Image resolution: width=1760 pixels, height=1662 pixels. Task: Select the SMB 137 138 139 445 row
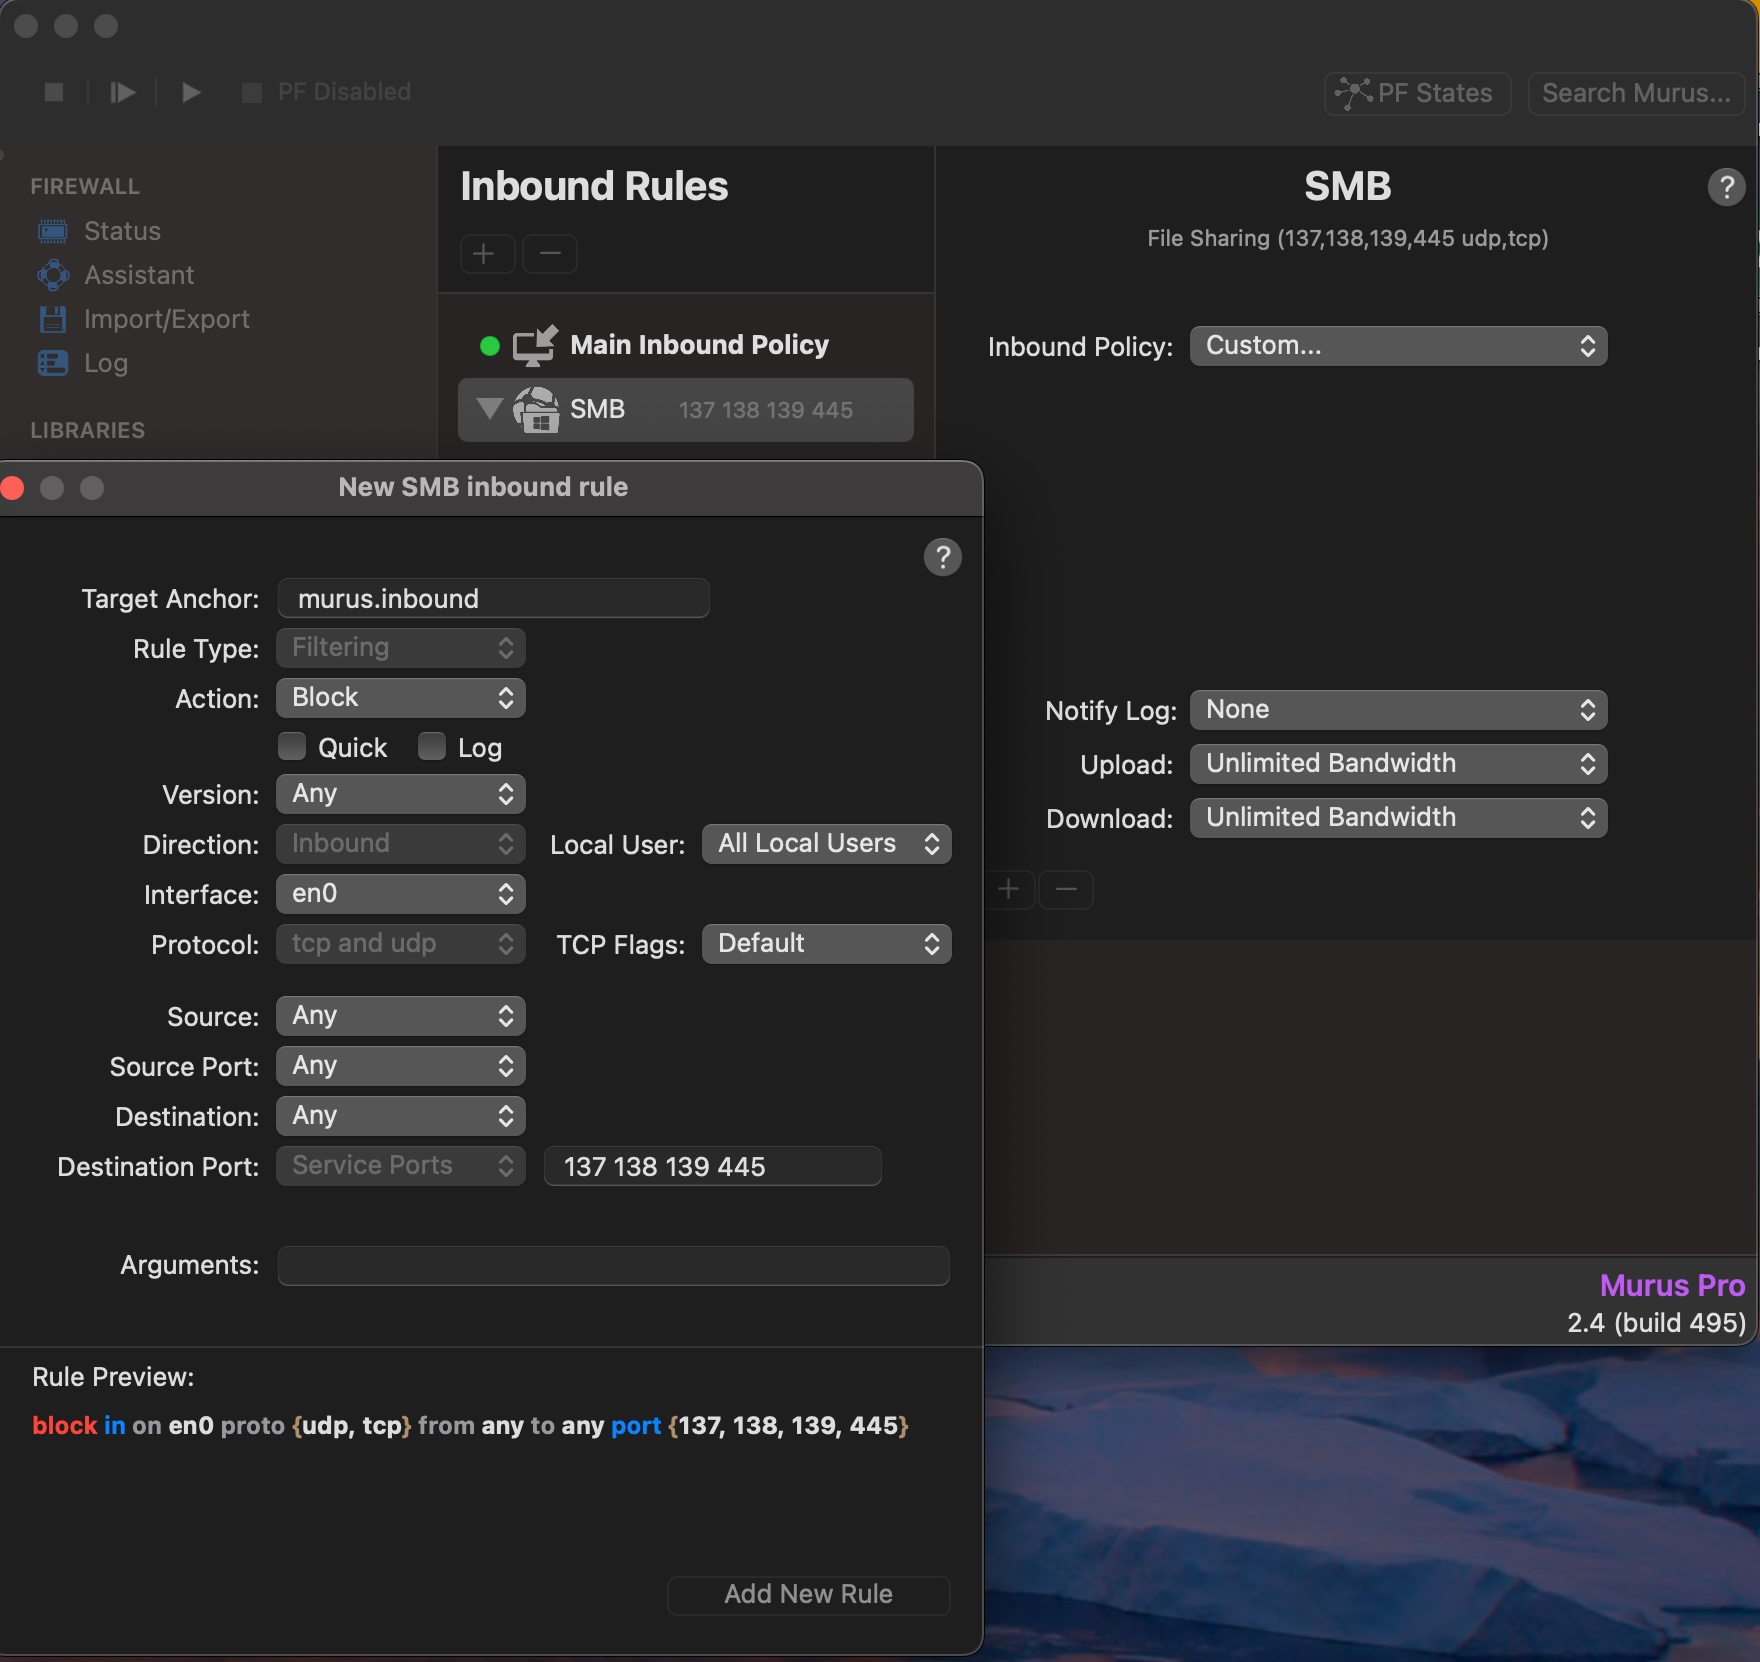click(x=686, y=410)
